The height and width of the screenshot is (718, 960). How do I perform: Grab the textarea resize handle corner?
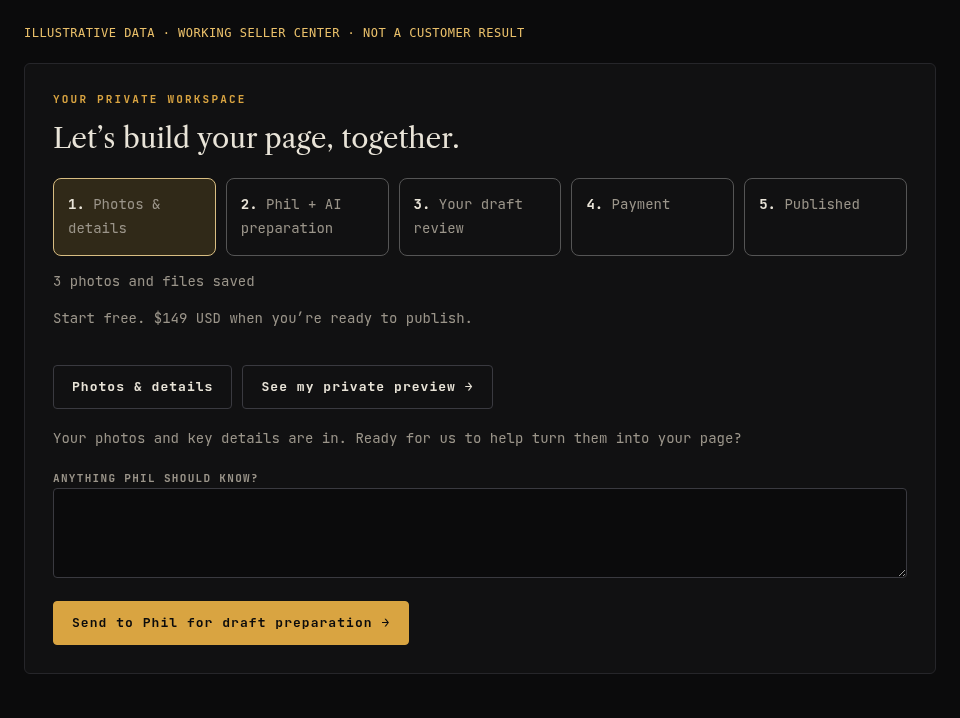pos(902,573)
